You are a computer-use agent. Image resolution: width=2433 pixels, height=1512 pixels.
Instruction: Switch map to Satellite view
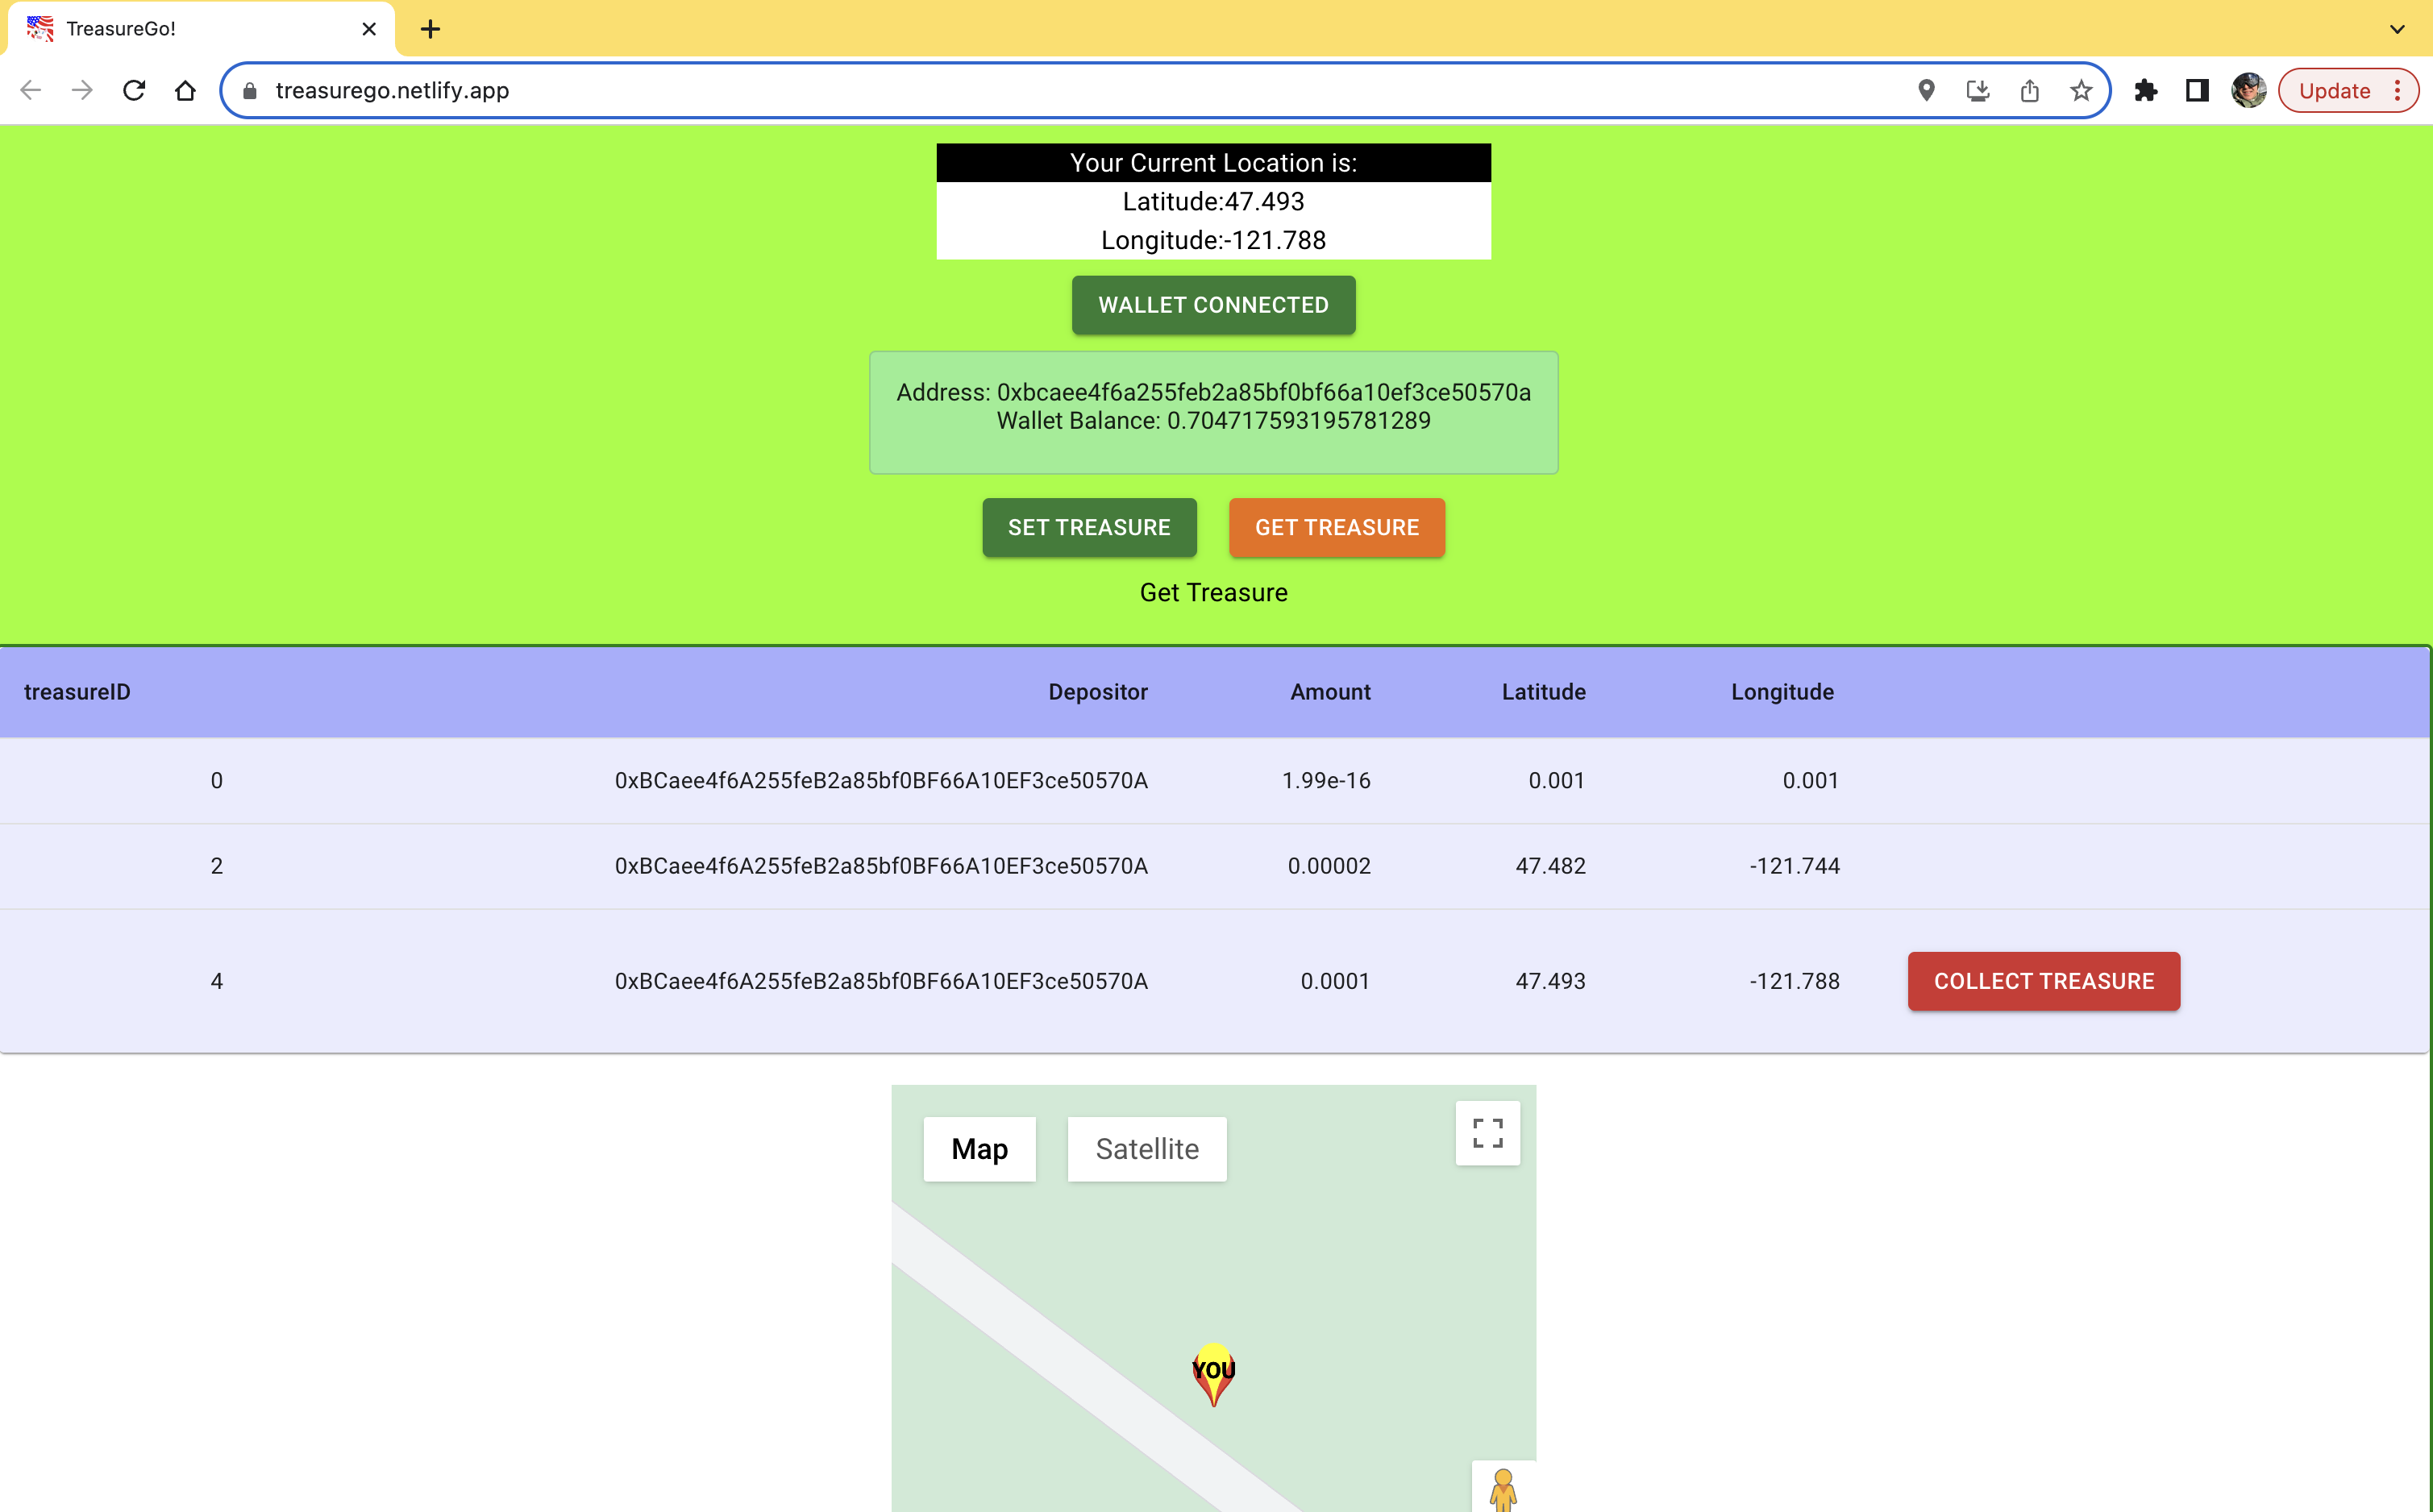coord(1146,1149)
